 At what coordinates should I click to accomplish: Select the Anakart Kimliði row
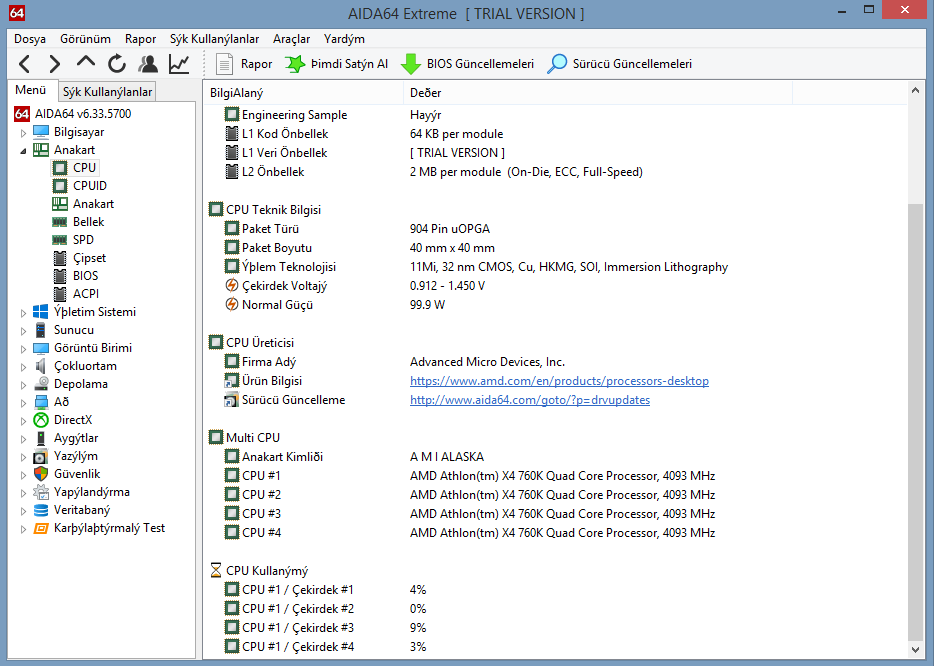[556, 457]
